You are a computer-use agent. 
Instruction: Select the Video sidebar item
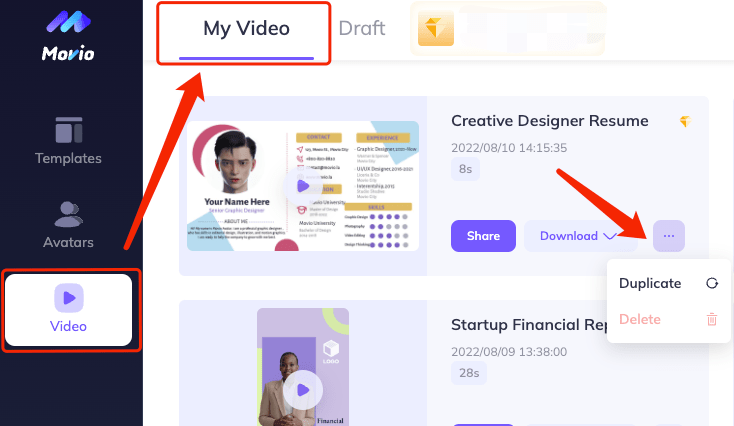pyautogui.click(x=68, y=309)
